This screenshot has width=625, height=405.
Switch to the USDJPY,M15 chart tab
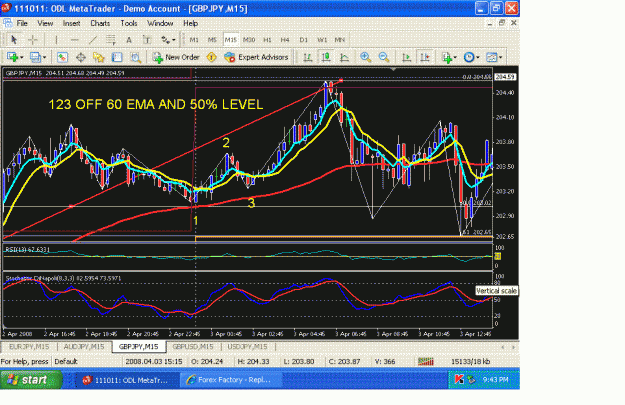coord(247,347)
